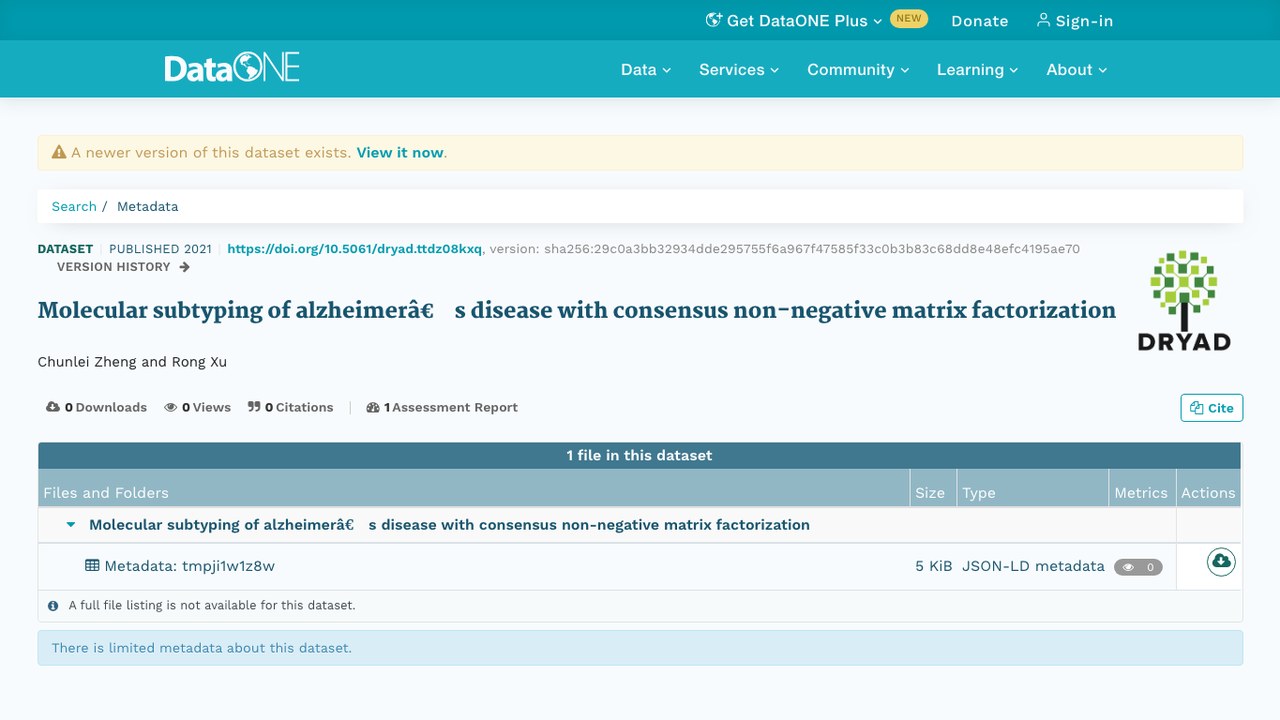Click the table icon next to Metadata file
This screenshot has height=720, width=1280.
coord(92,565)
